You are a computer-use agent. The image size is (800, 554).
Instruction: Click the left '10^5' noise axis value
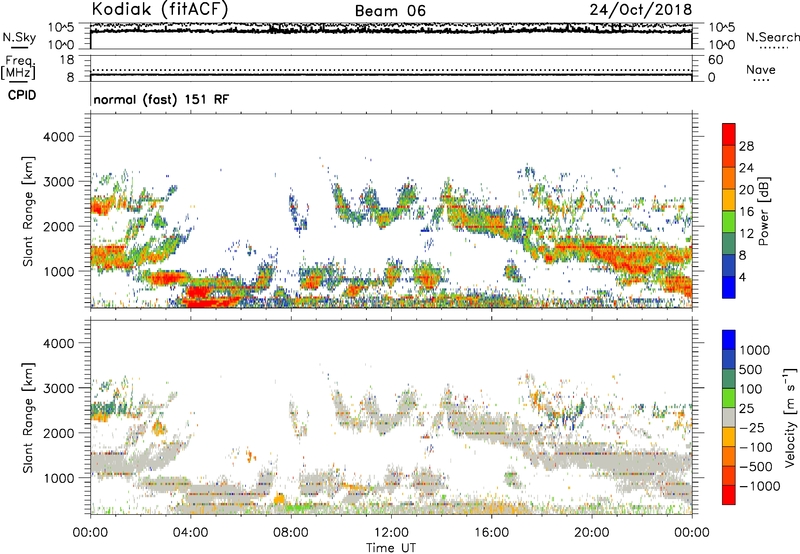coord(61,27)
